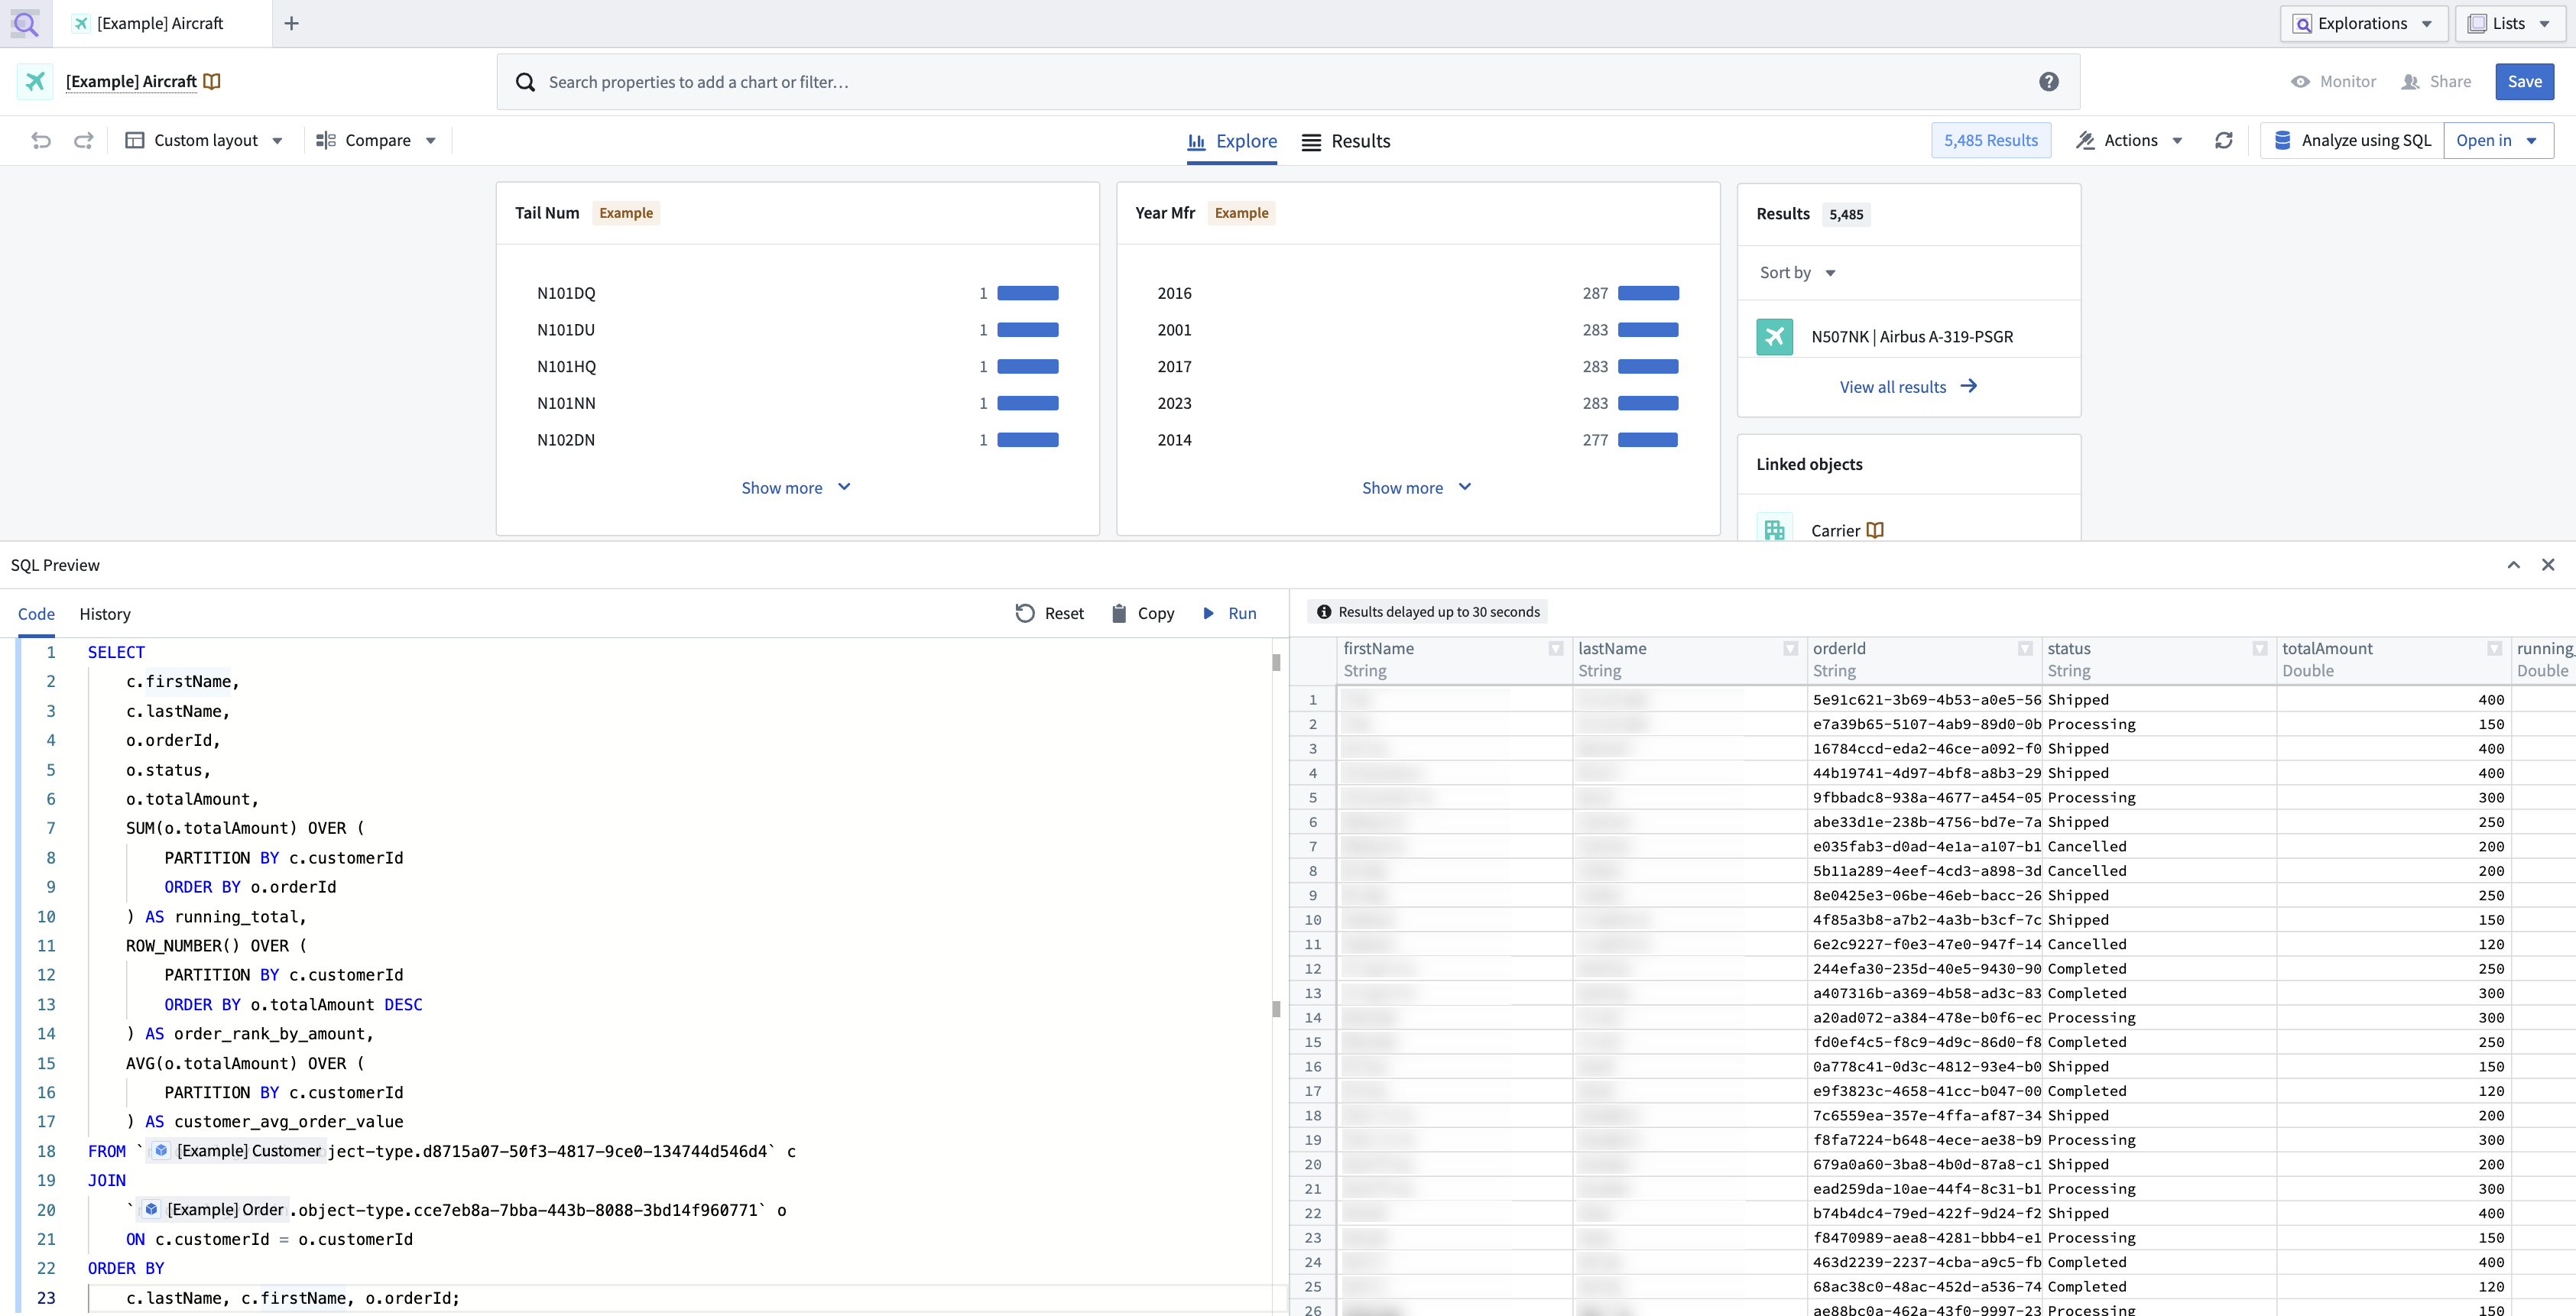Screen dimensions: 2576x1316
Task: Open the Open in dropdown
Action: point(2497,140)
